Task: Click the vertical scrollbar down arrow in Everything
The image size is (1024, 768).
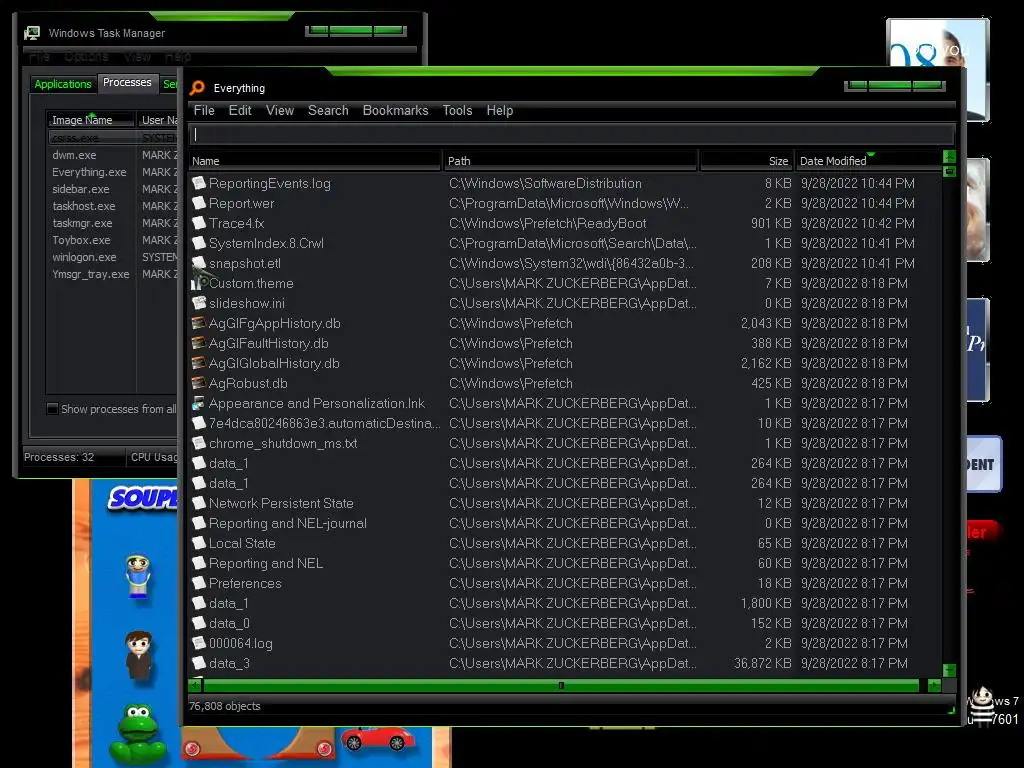Action: 950,671
